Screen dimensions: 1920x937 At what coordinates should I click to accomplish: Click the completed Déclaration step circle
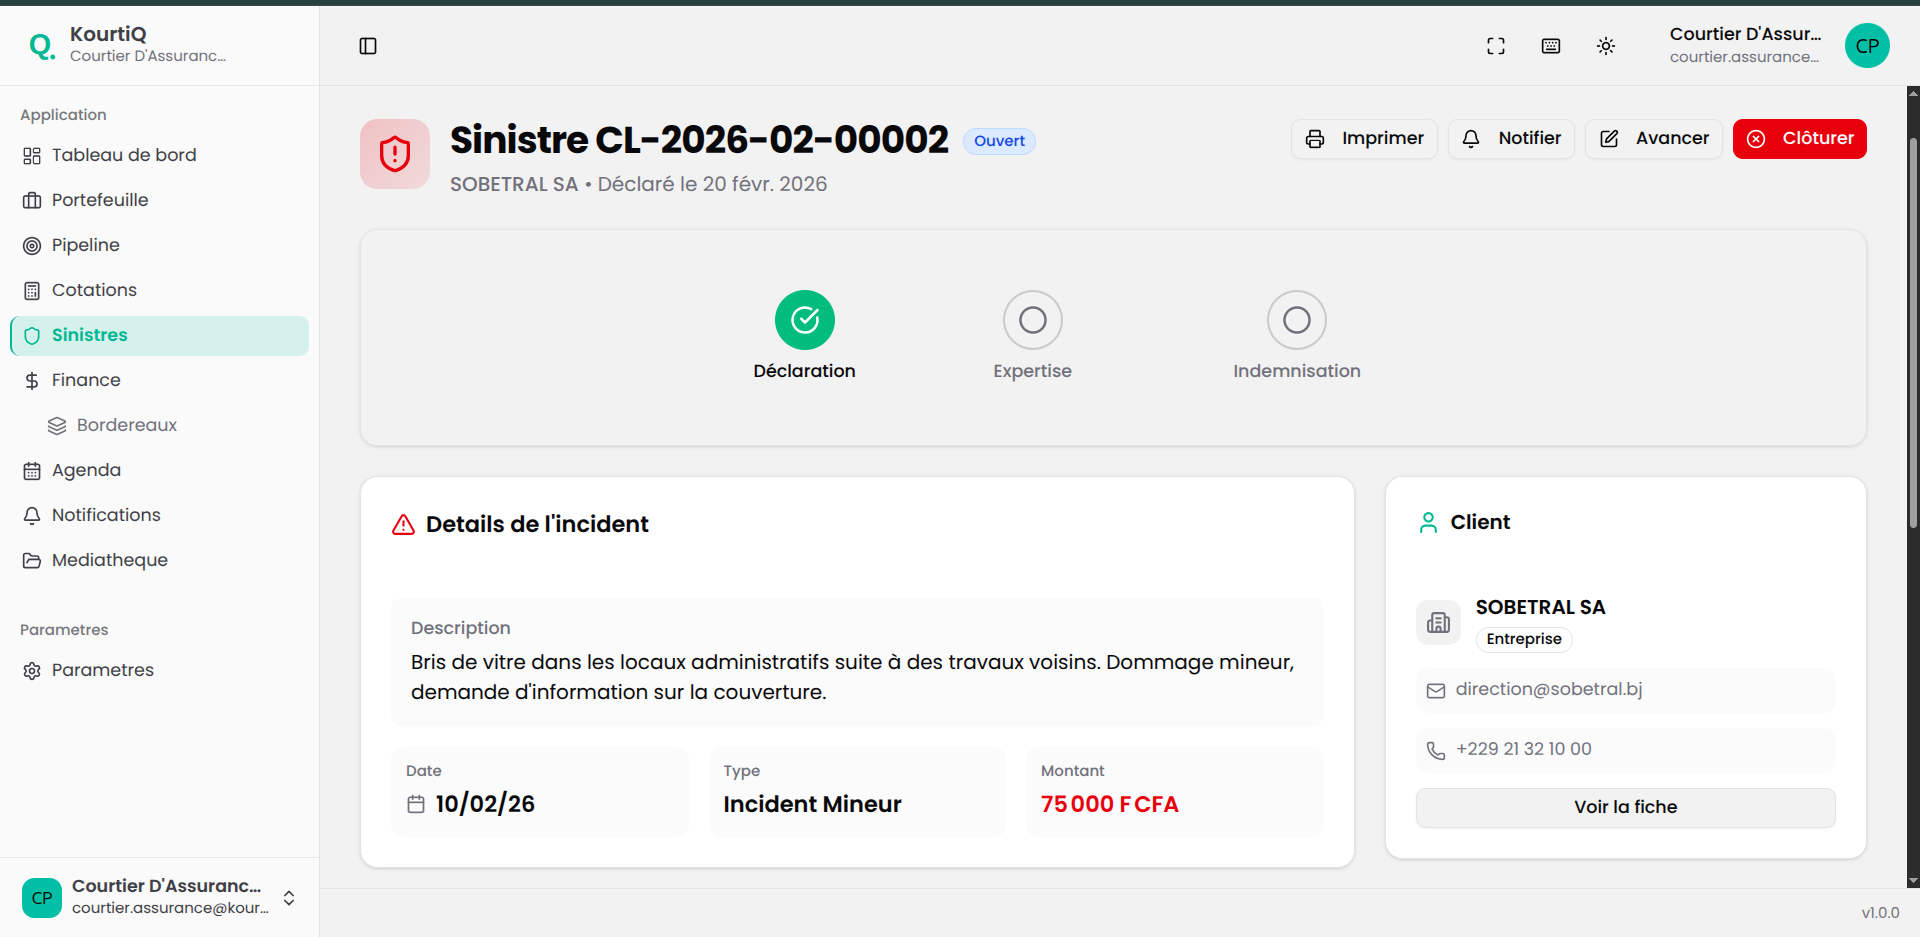804,320
